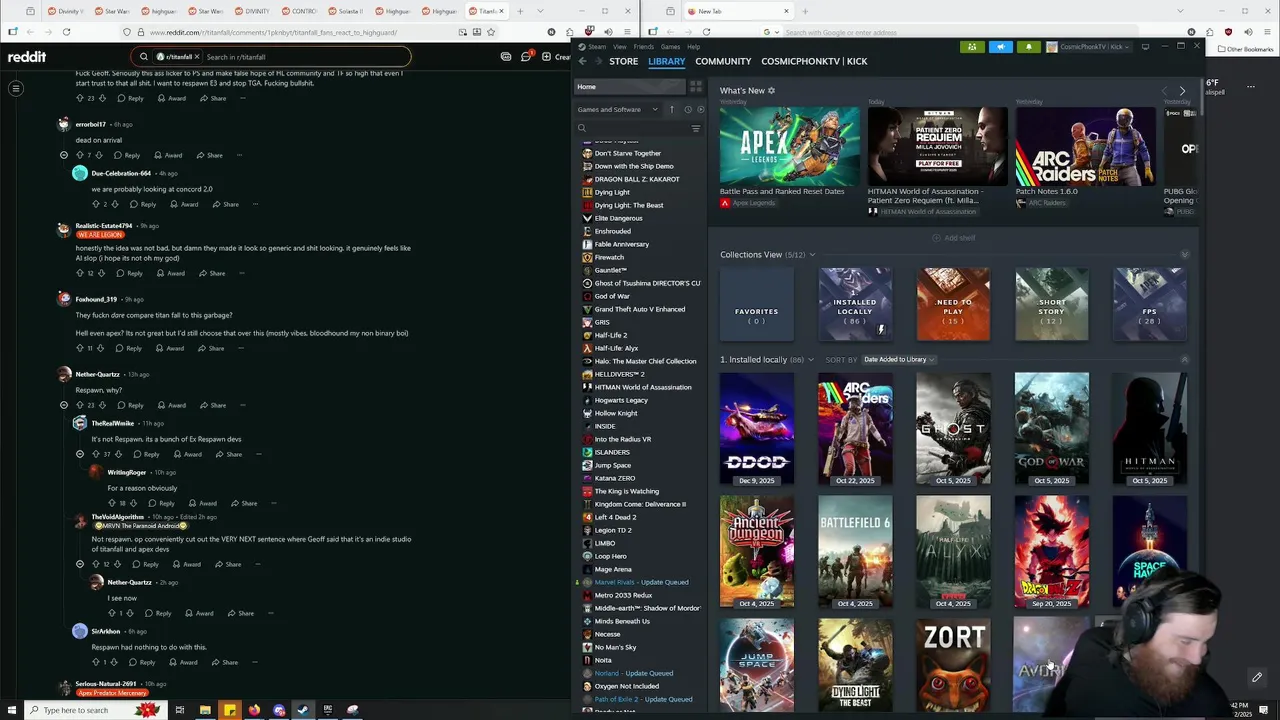This screenshot has width=1280, height=720.
Task: Go to Steam COMMUNITY tab
Action: pyautogui.click(x=723, y=61)
